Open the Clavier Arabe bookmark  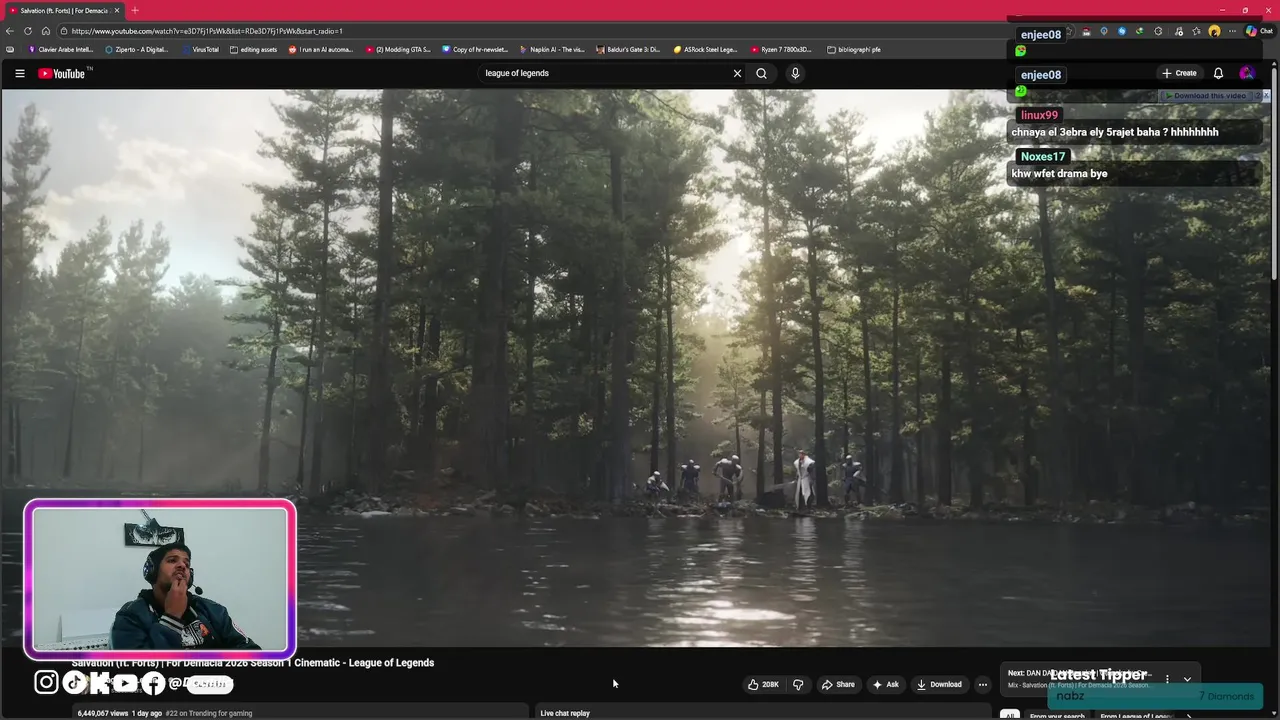(61, 49)
